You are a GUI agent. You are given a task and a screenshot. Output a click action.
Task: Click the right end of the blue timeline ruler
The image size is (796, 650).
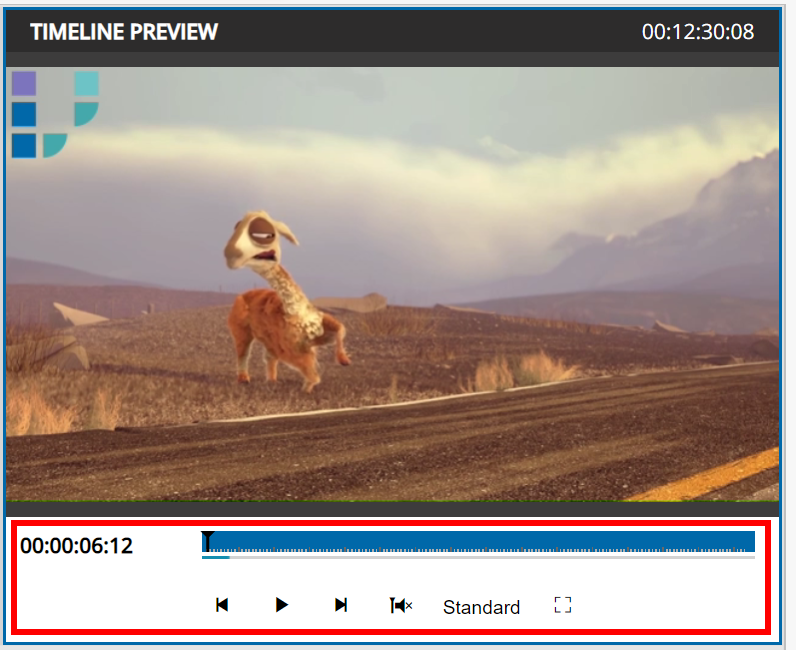[x=750, y=541]
